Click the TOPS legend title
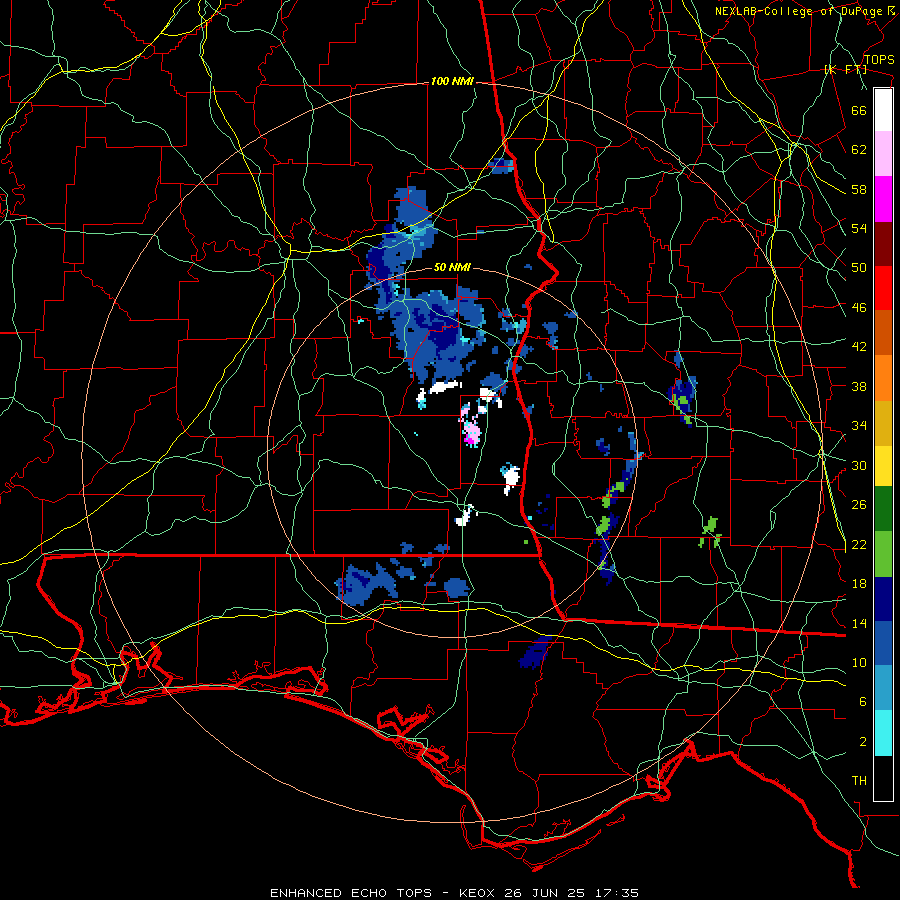Image resolution: width=900 pixels, height=900 pixels. click(x=879, y=60)
